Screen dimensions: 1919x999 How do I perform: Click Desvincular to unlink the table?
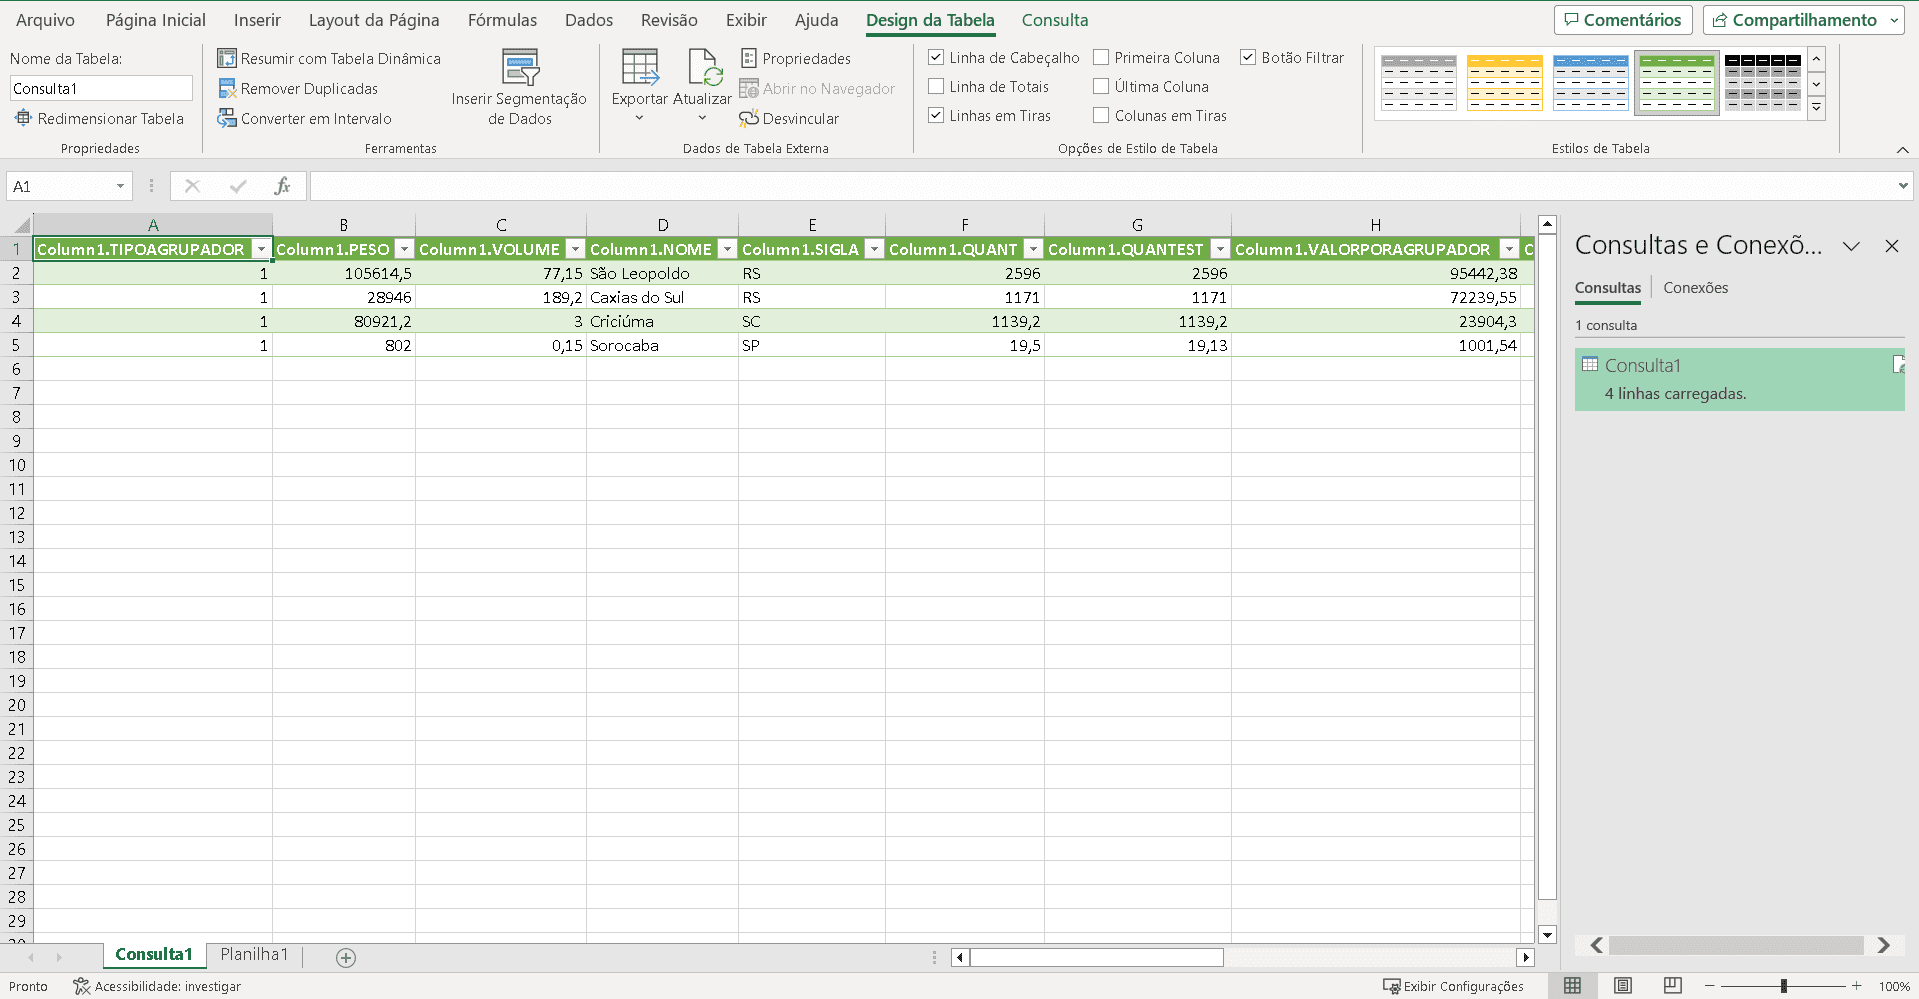(x=789, y=119)
